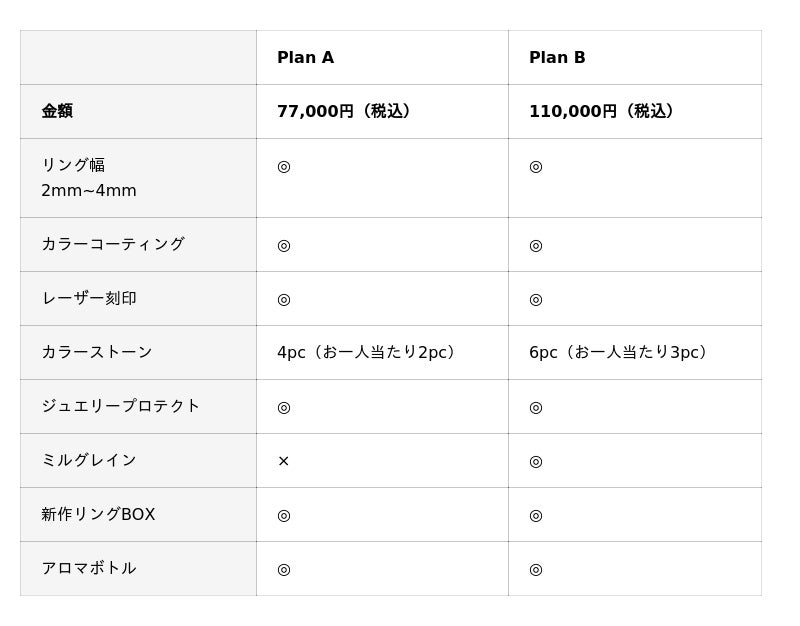
Task: Click the ミルグレイン row label
Action: point(89,460)
